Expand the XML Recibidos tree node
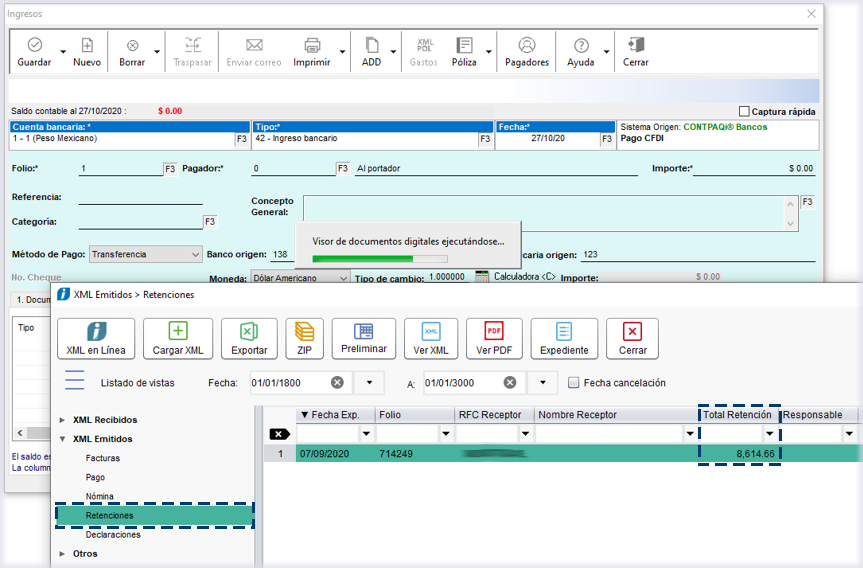 (x=64, y=420)
